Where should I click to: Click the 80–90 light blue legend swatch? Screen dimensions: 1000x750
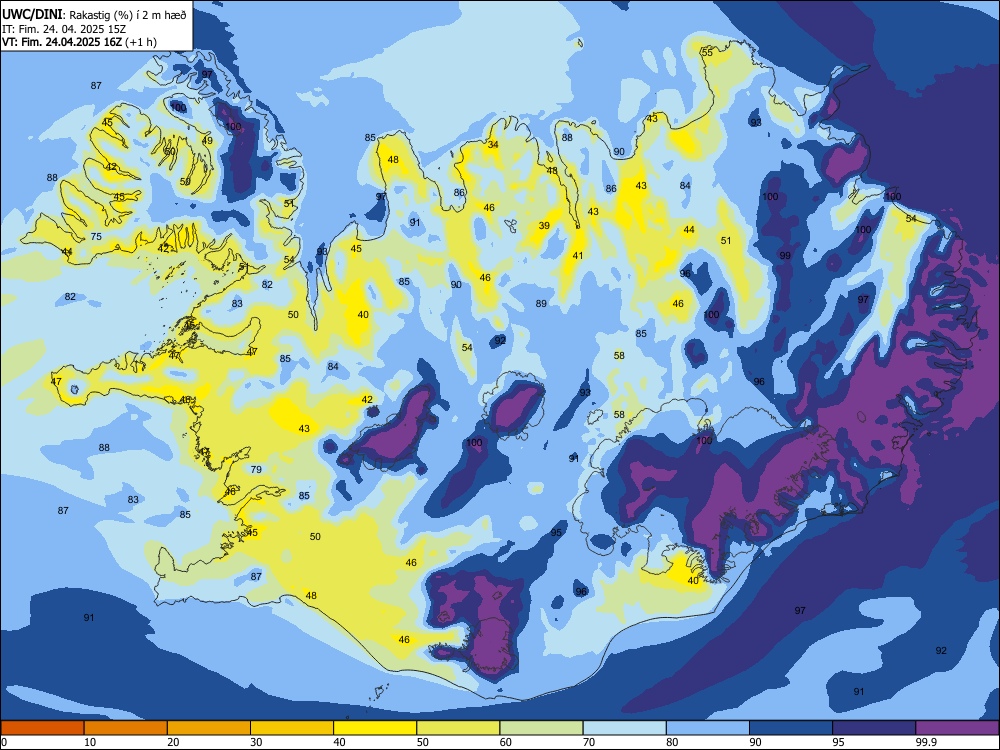(708, 728)
